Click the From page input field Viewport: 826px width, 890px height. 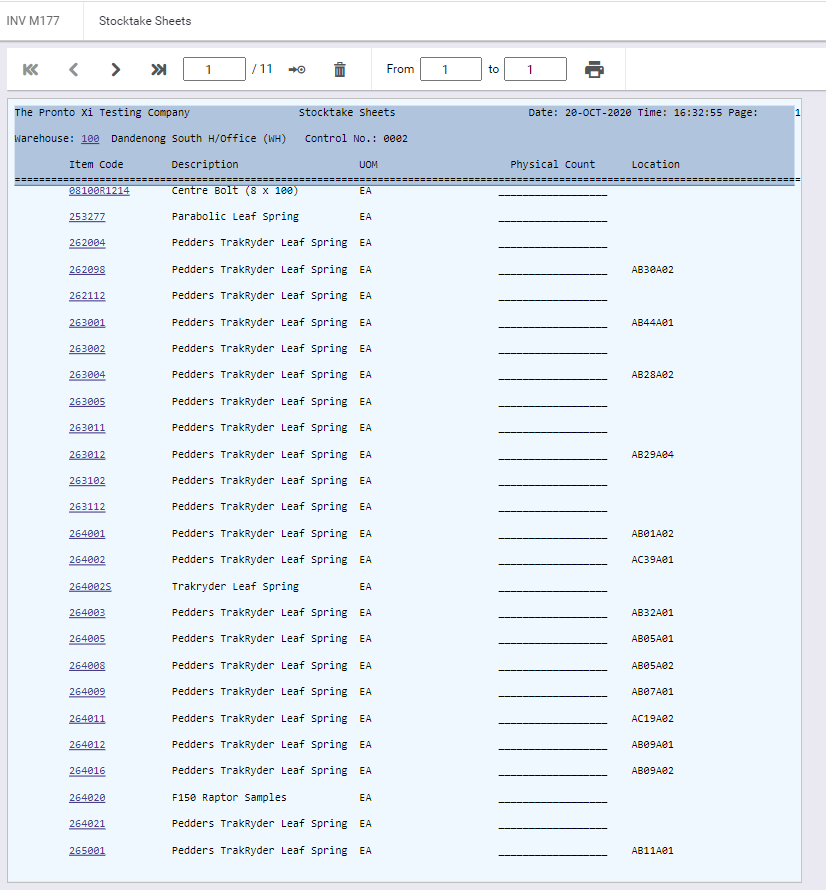[x=451, y=69]
